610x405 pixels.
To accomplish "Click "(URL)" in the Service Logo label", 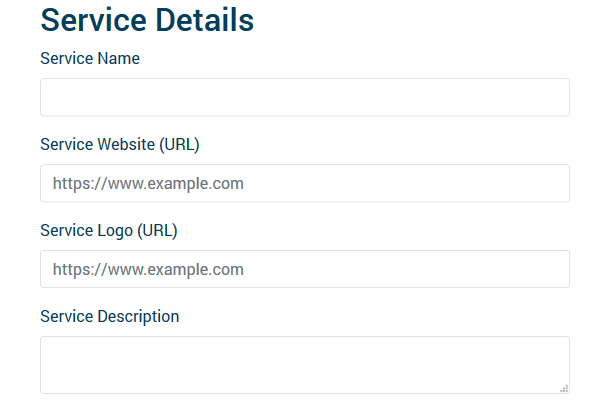I will click(x=157, y=231).
